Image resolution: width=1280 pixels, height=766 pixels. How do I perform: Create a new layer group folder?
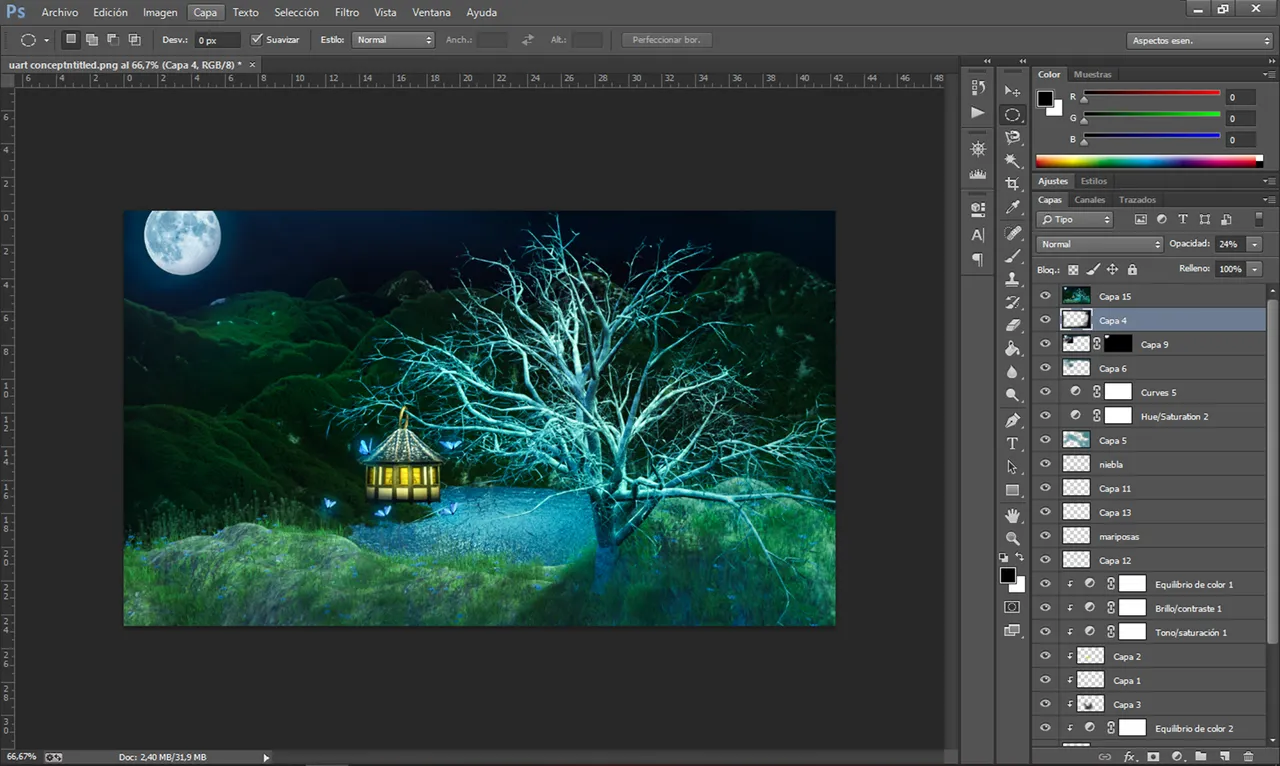(x=1201, y=757)
